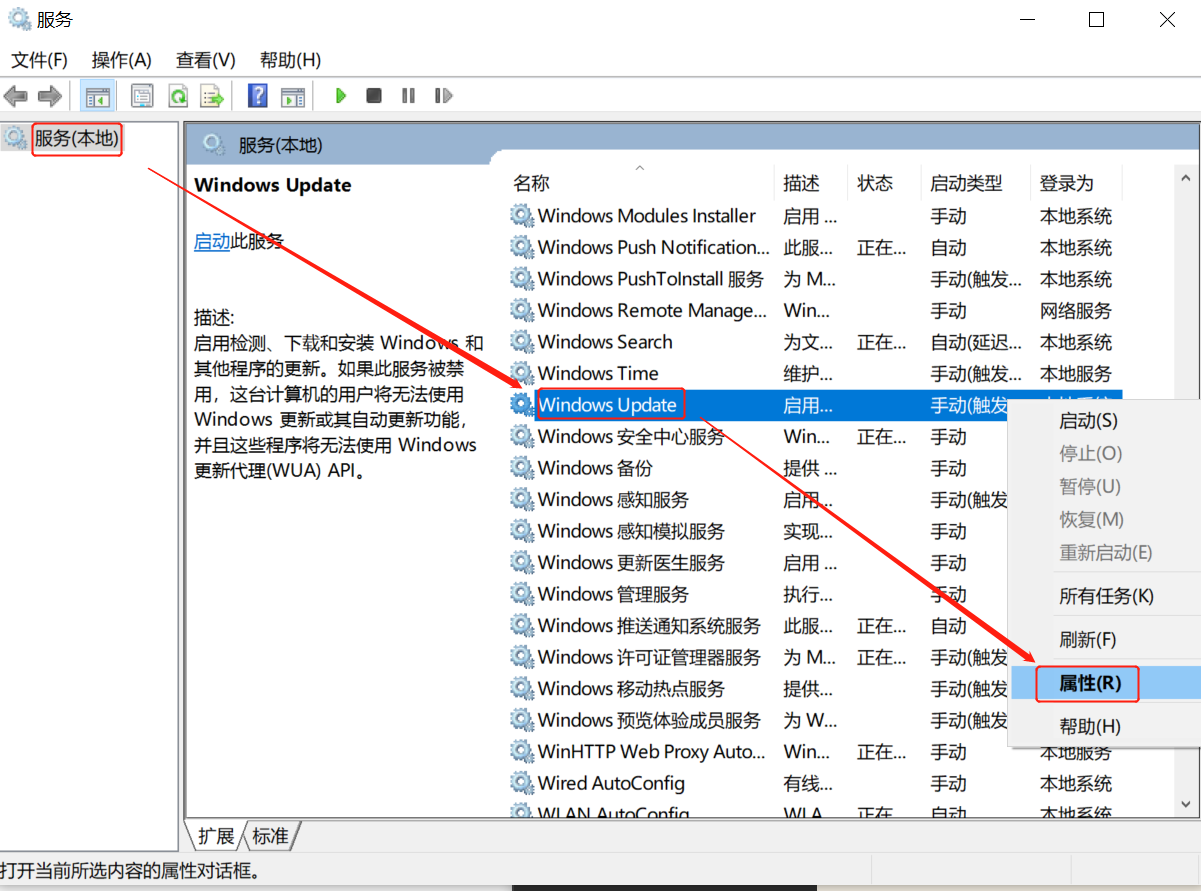Select the Windows 安全中心服务 row
Image resolution: width=1201 pixels, height=891 pixels.
tap(760, 436)
